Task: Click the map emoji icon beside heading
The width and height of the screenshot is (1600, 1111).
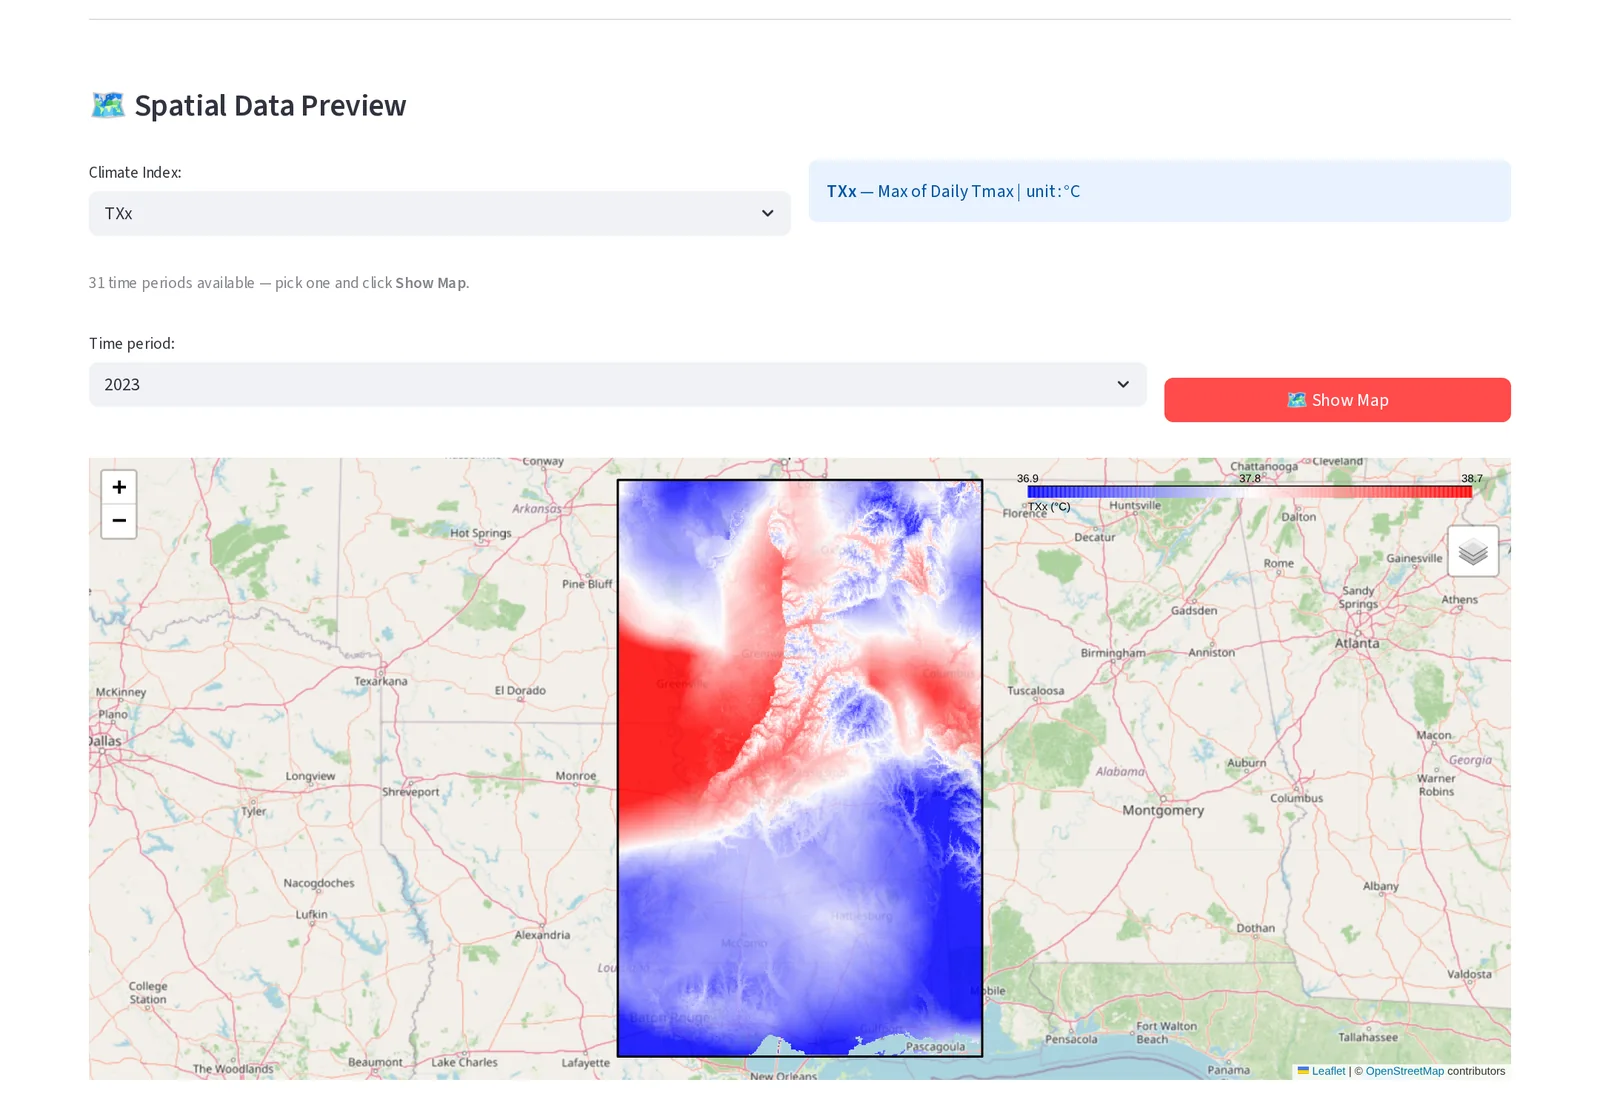Action: (108, 105)
